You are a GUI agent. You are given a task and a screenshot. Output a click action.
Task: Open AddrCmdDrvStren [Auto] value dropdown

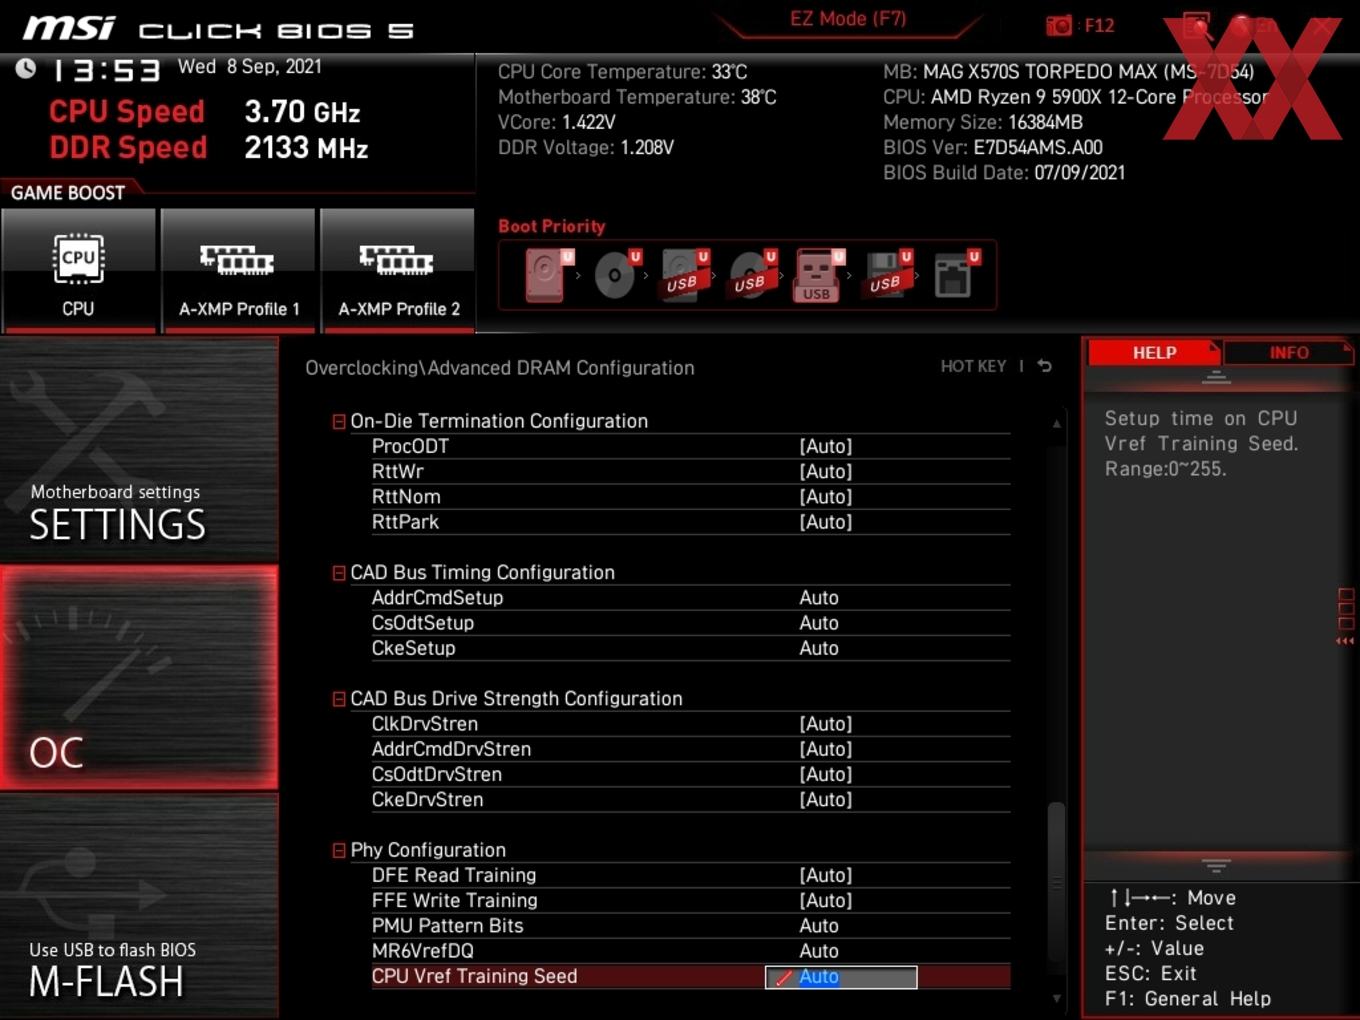826,749
